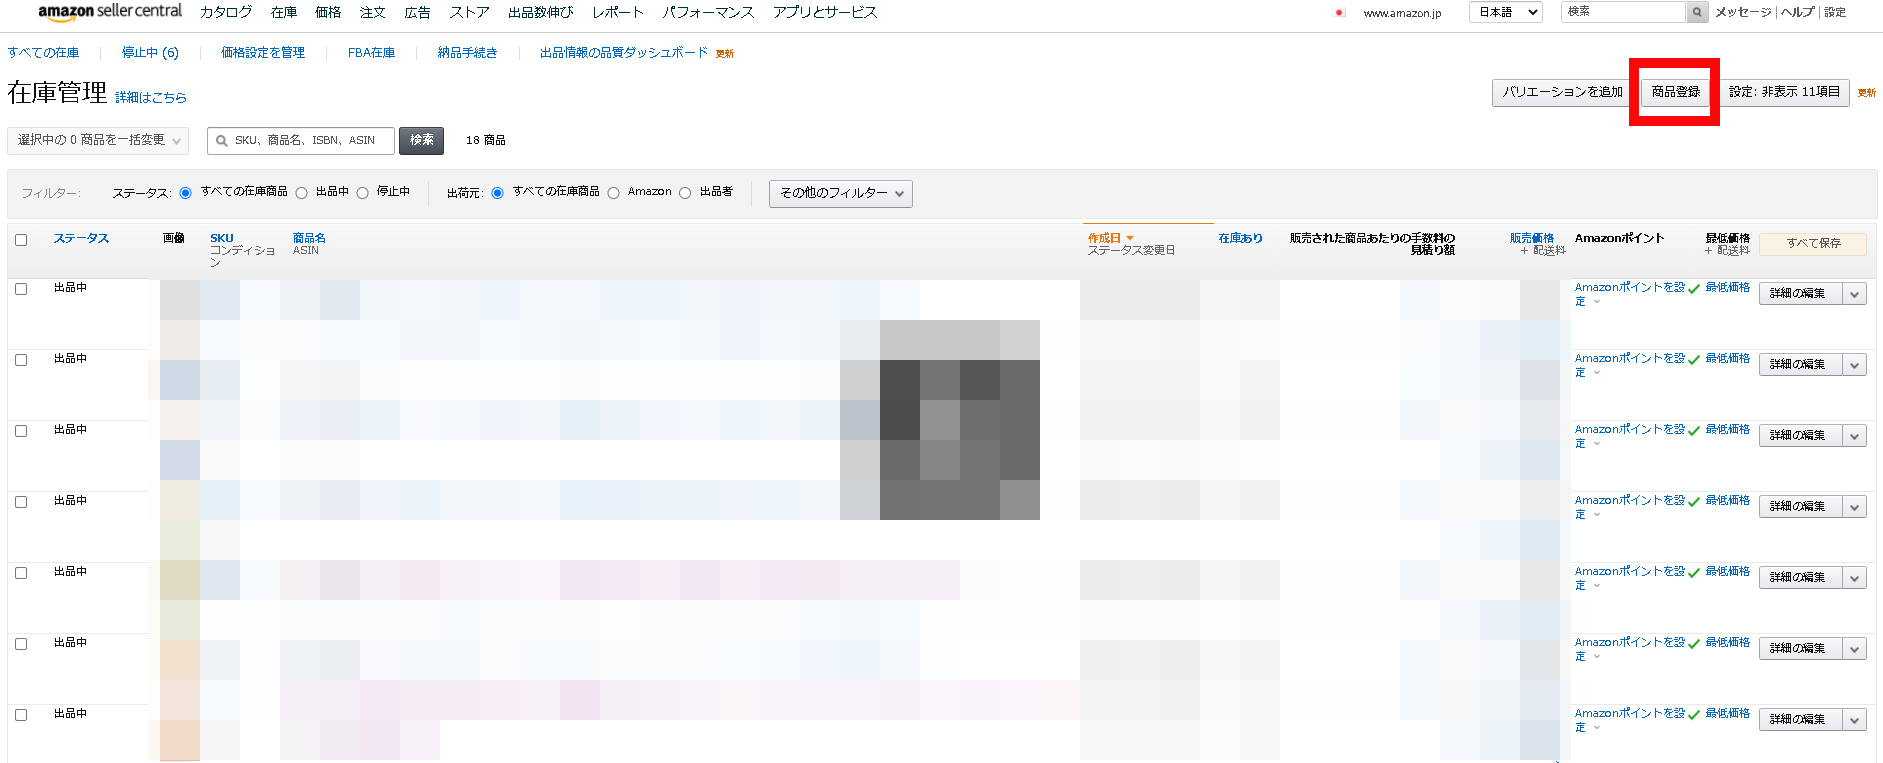Sort by 在庫あり column header

pos(1240,238)
